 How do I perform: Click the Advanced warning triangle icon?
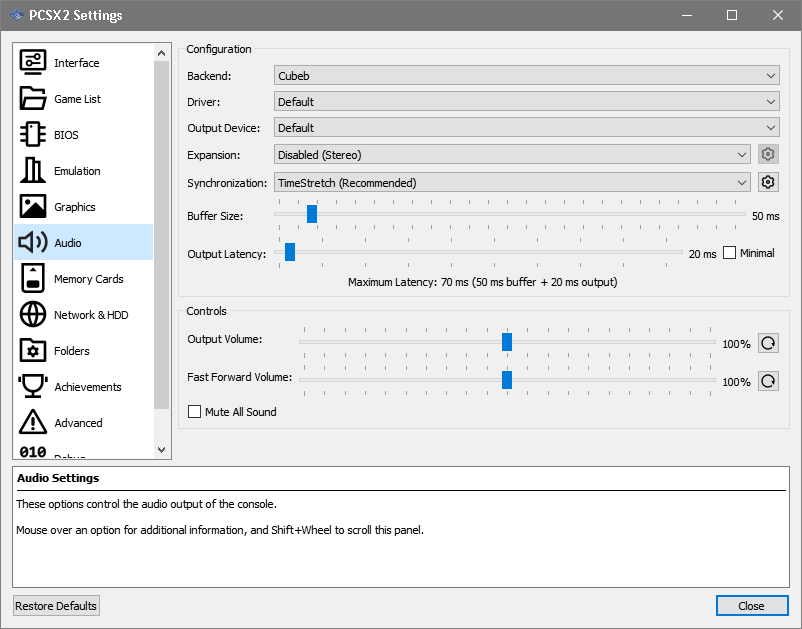[33, 422]
